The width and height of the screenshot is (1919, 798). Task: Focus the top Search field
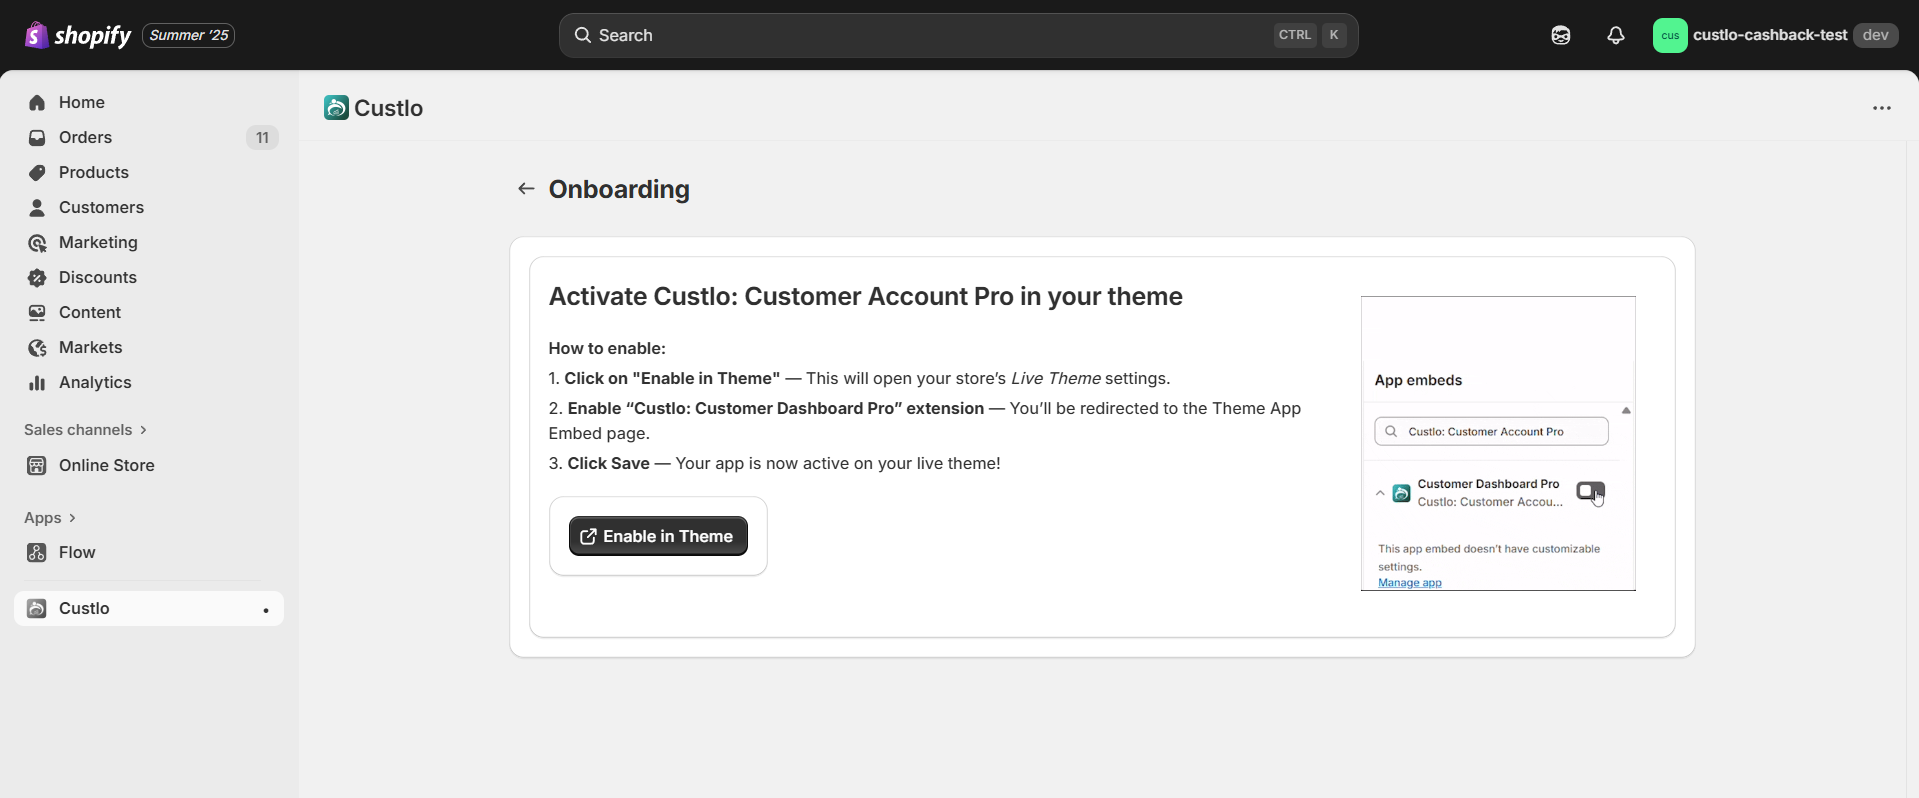(958, 35)
